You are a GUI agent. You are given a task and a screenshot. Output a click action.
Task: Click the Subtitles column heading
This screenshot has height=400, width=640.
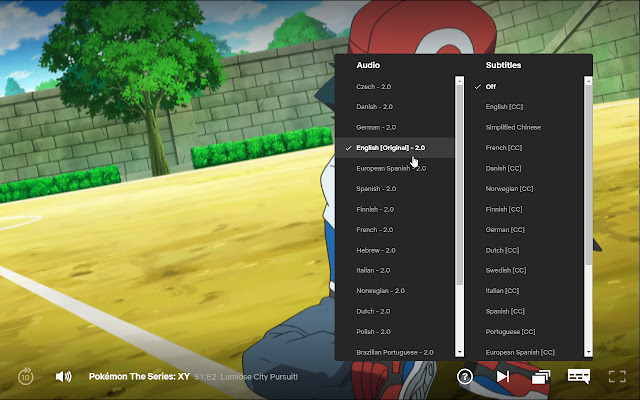(x=503, y=65)
